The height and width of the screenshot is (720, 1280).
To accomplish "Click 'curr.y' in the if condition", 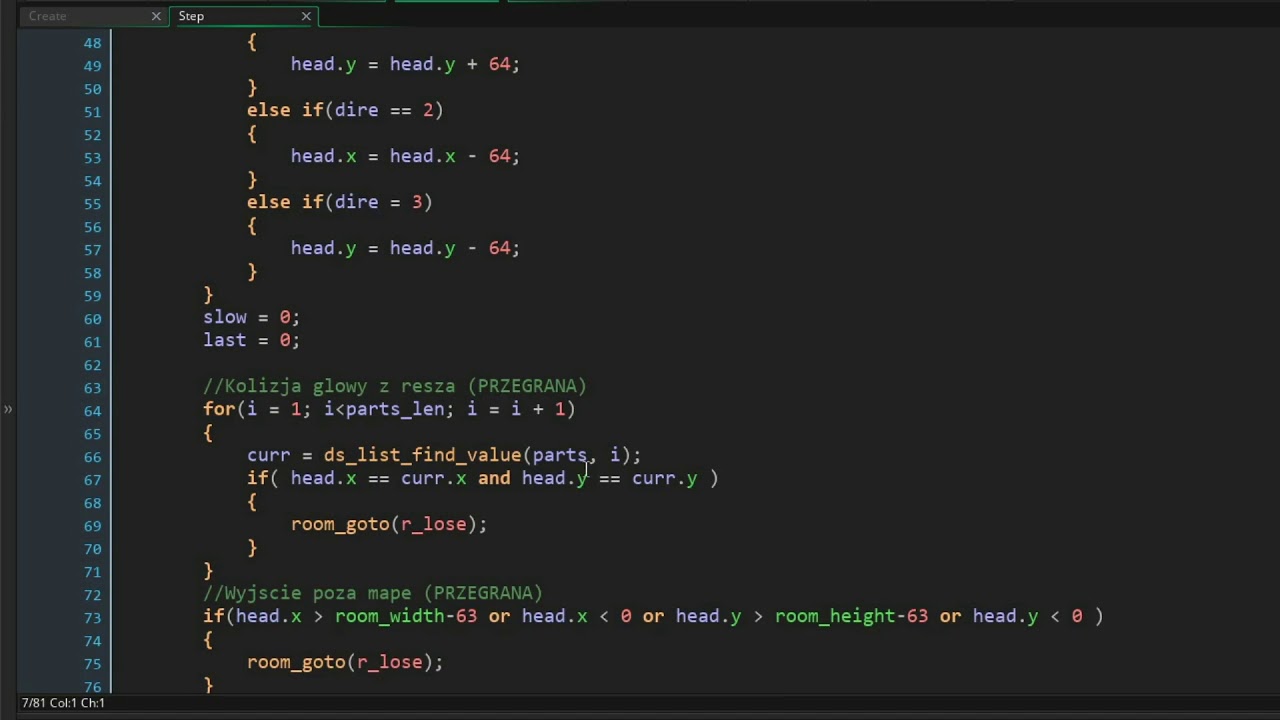I will [x=664, y=478].
